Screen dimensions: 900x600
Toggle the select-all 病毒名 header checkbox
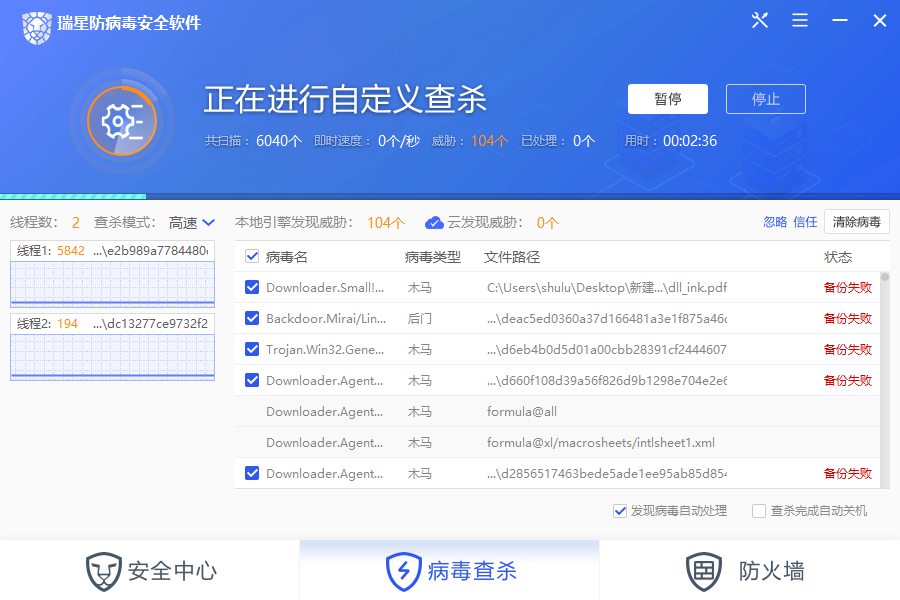252,256
